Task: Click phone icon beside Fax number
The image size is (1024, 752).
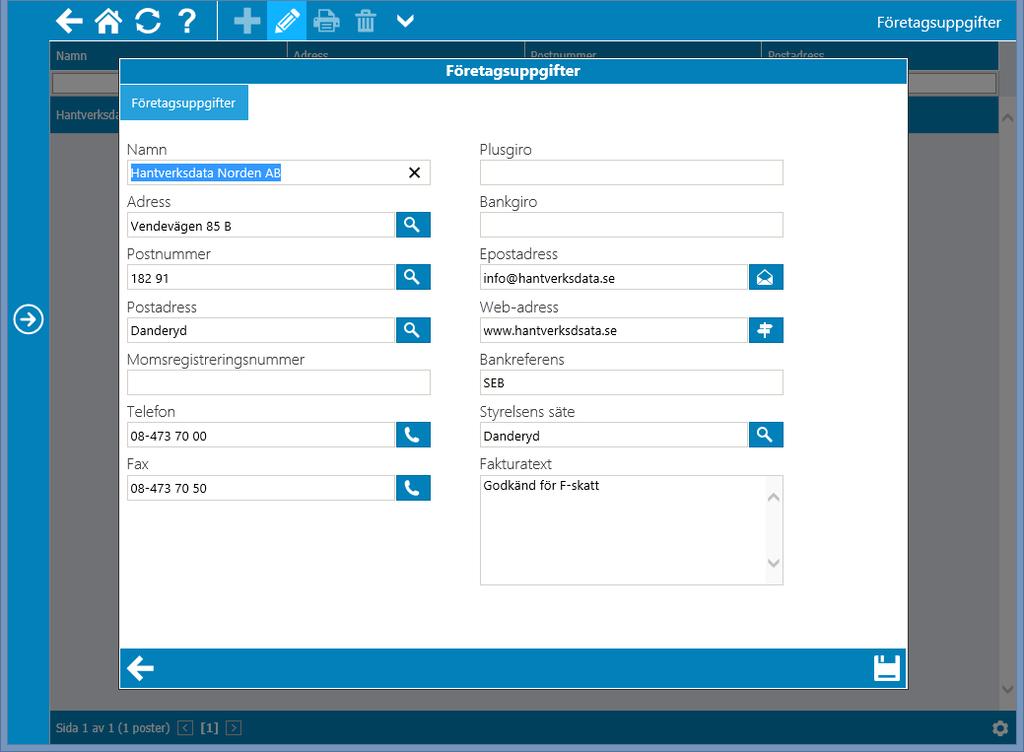Action: pos(413,488)
